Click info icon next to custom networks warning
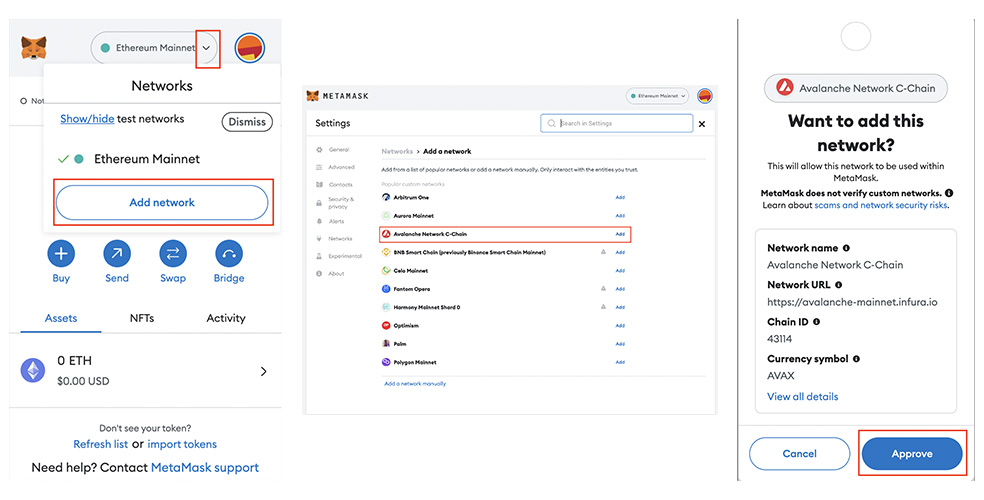 click(x=949, y=193)
